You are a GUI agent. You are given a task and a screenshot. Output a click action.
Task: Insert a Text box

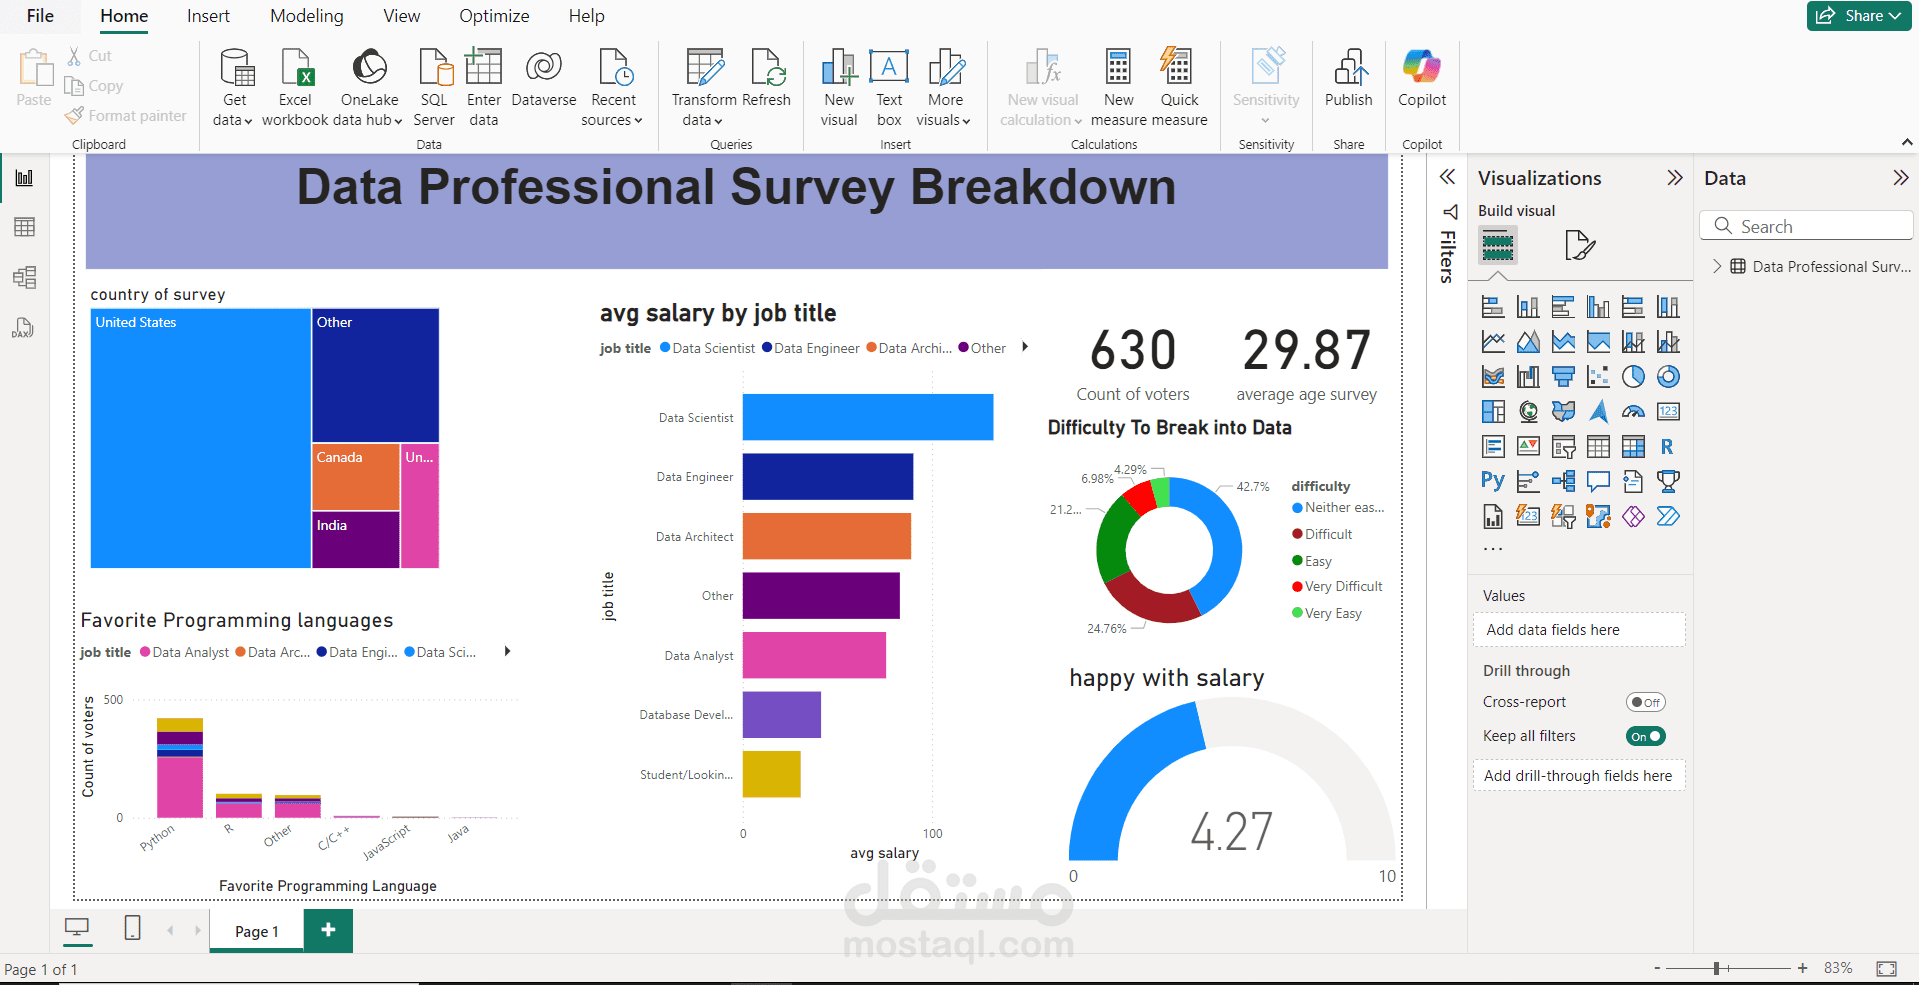click(x=889, y=88)
